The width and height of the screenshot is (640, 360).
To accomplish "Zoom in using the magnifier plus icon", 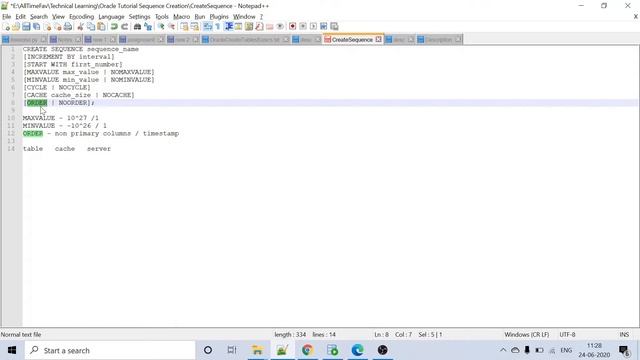I will click(x=161, y=27).
